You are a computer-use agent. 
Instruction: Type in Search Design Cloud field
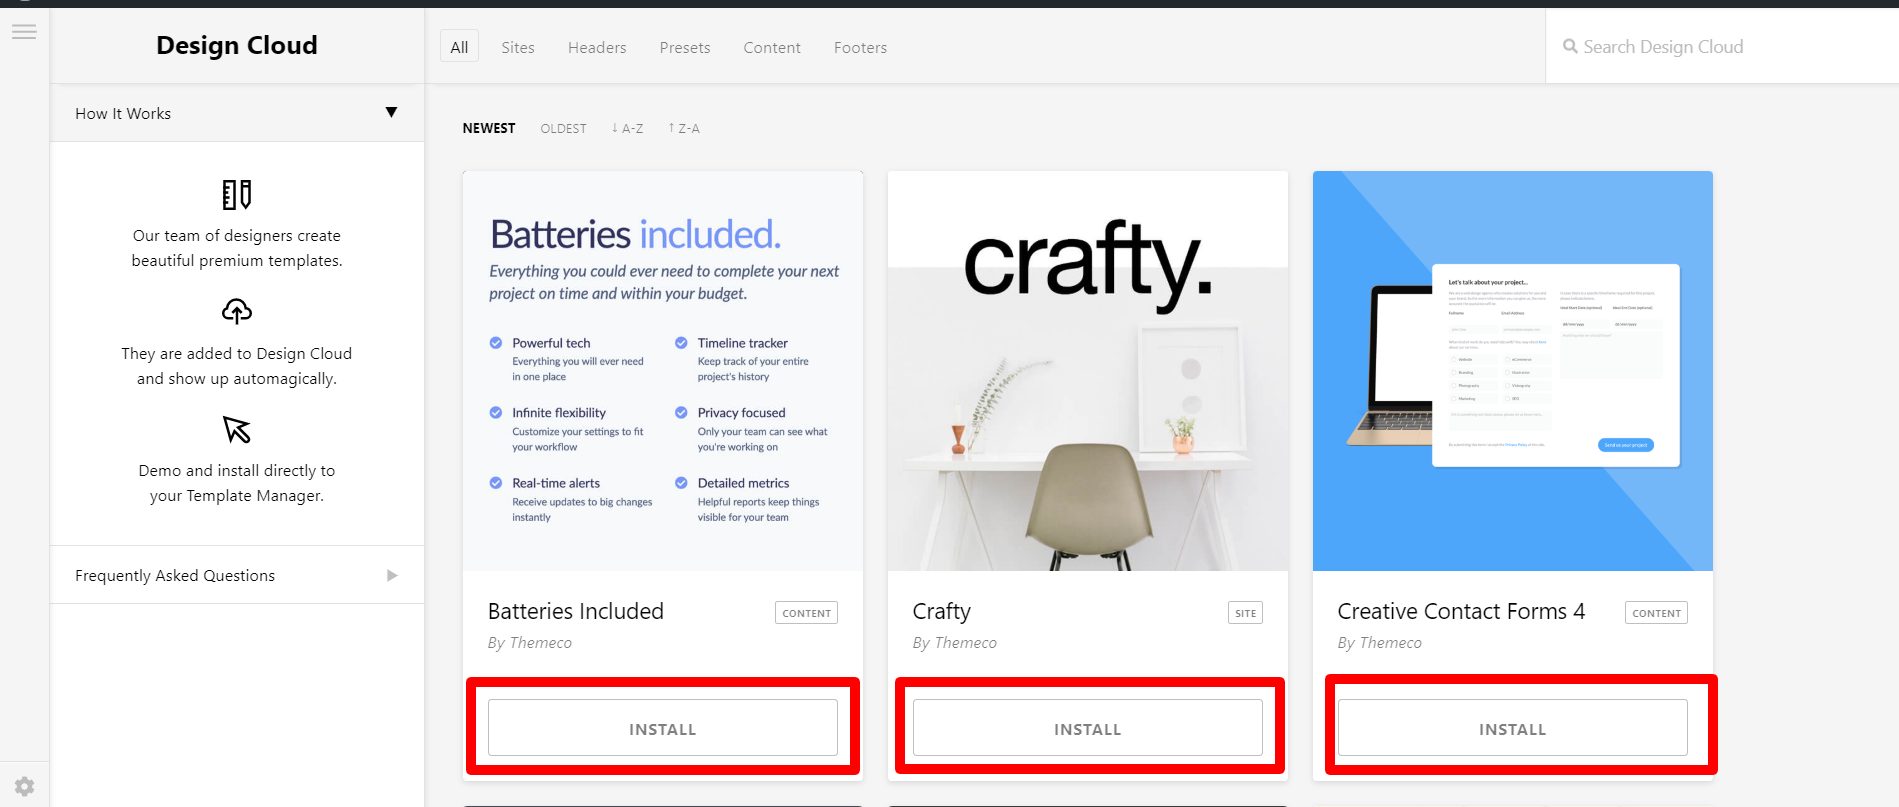point(1720,47)
